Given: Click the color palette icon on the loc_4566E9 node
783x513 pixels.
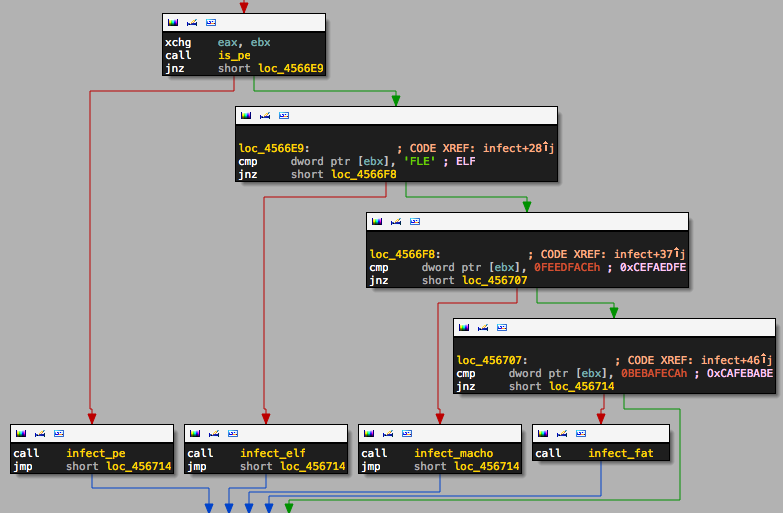Looking at the screenshot, I should 246,115.
